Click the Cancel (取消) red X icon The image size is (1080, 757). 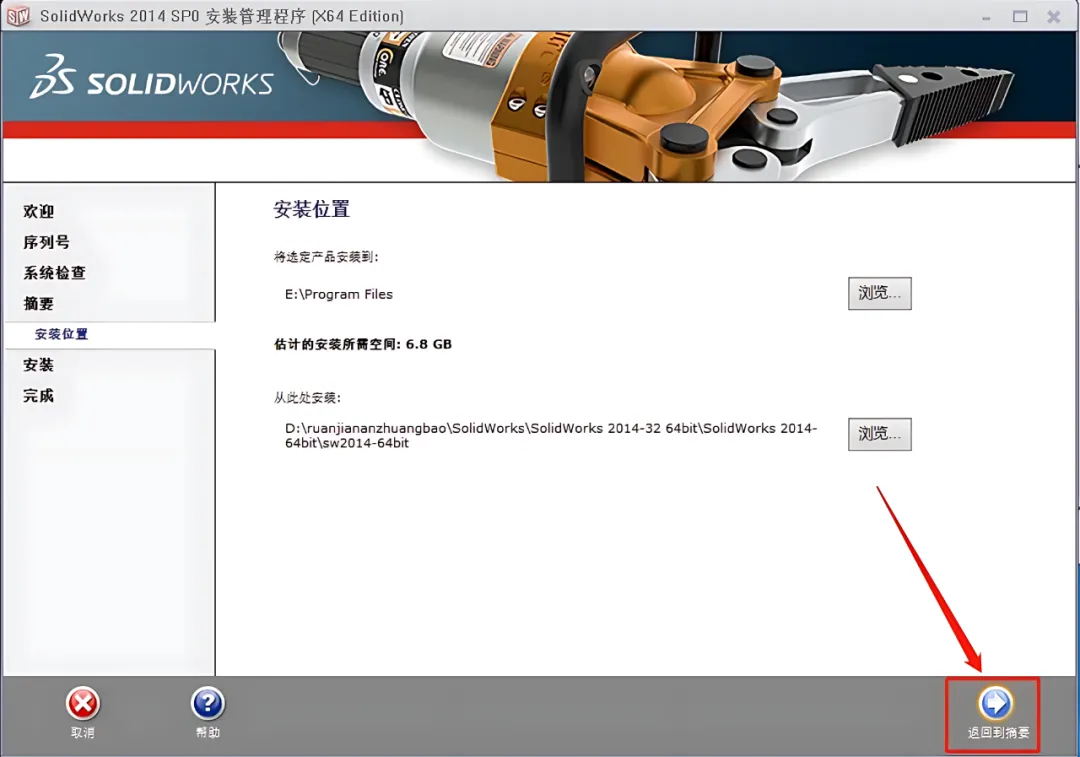click(83, 704)
